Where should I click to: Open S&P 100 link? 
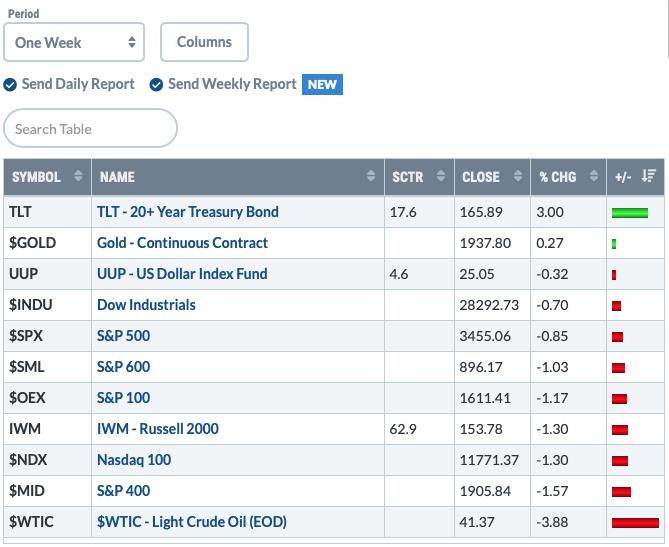(123, 398)
